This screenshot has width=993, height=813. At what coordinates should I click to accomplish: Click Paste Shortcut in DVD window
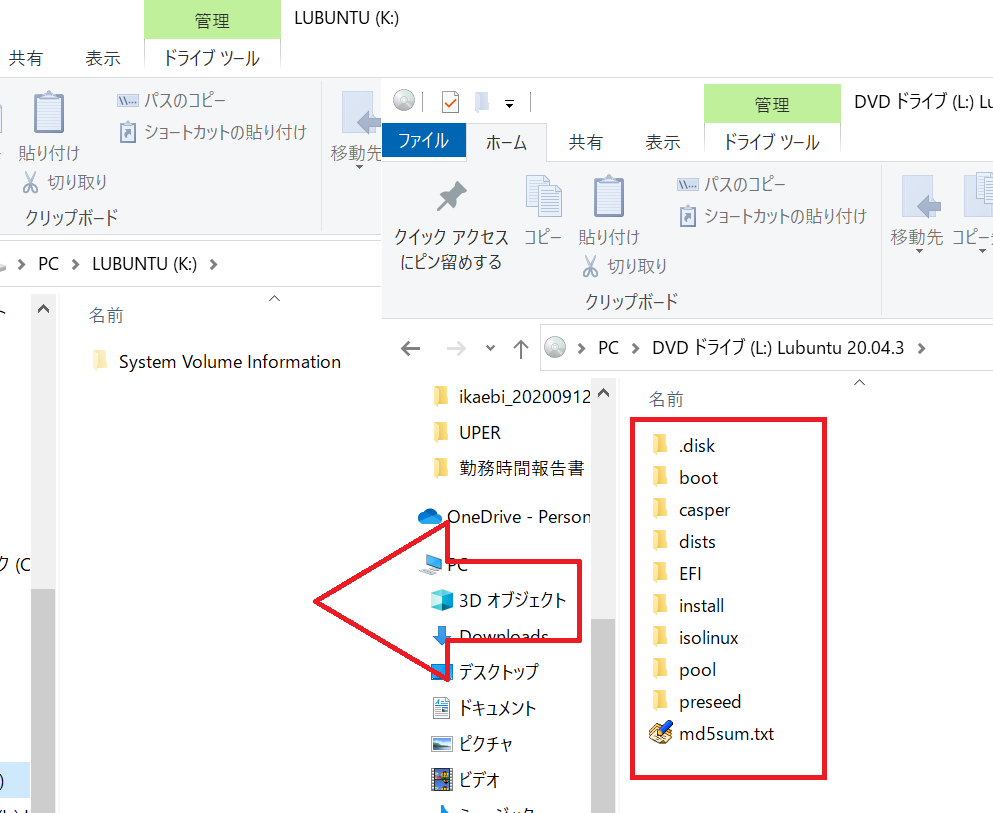click(x=772, y=216)
